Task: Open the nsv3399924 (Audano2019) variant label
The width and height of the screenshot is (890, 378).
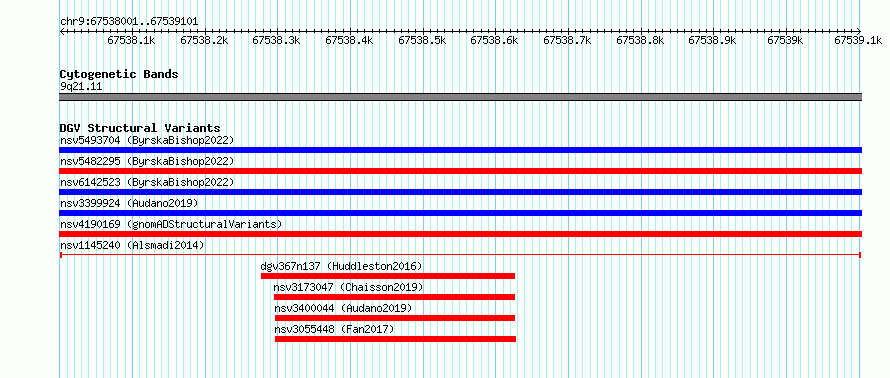Action: point(129,203)
